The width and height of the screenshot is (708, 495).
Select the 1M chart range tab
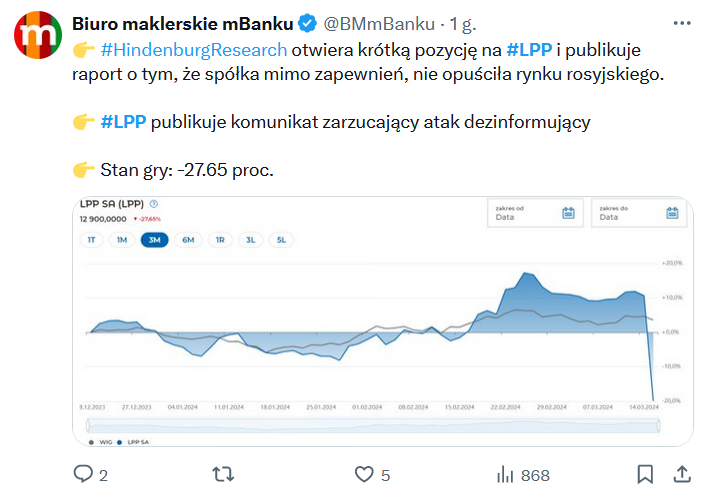pos(121,240)
